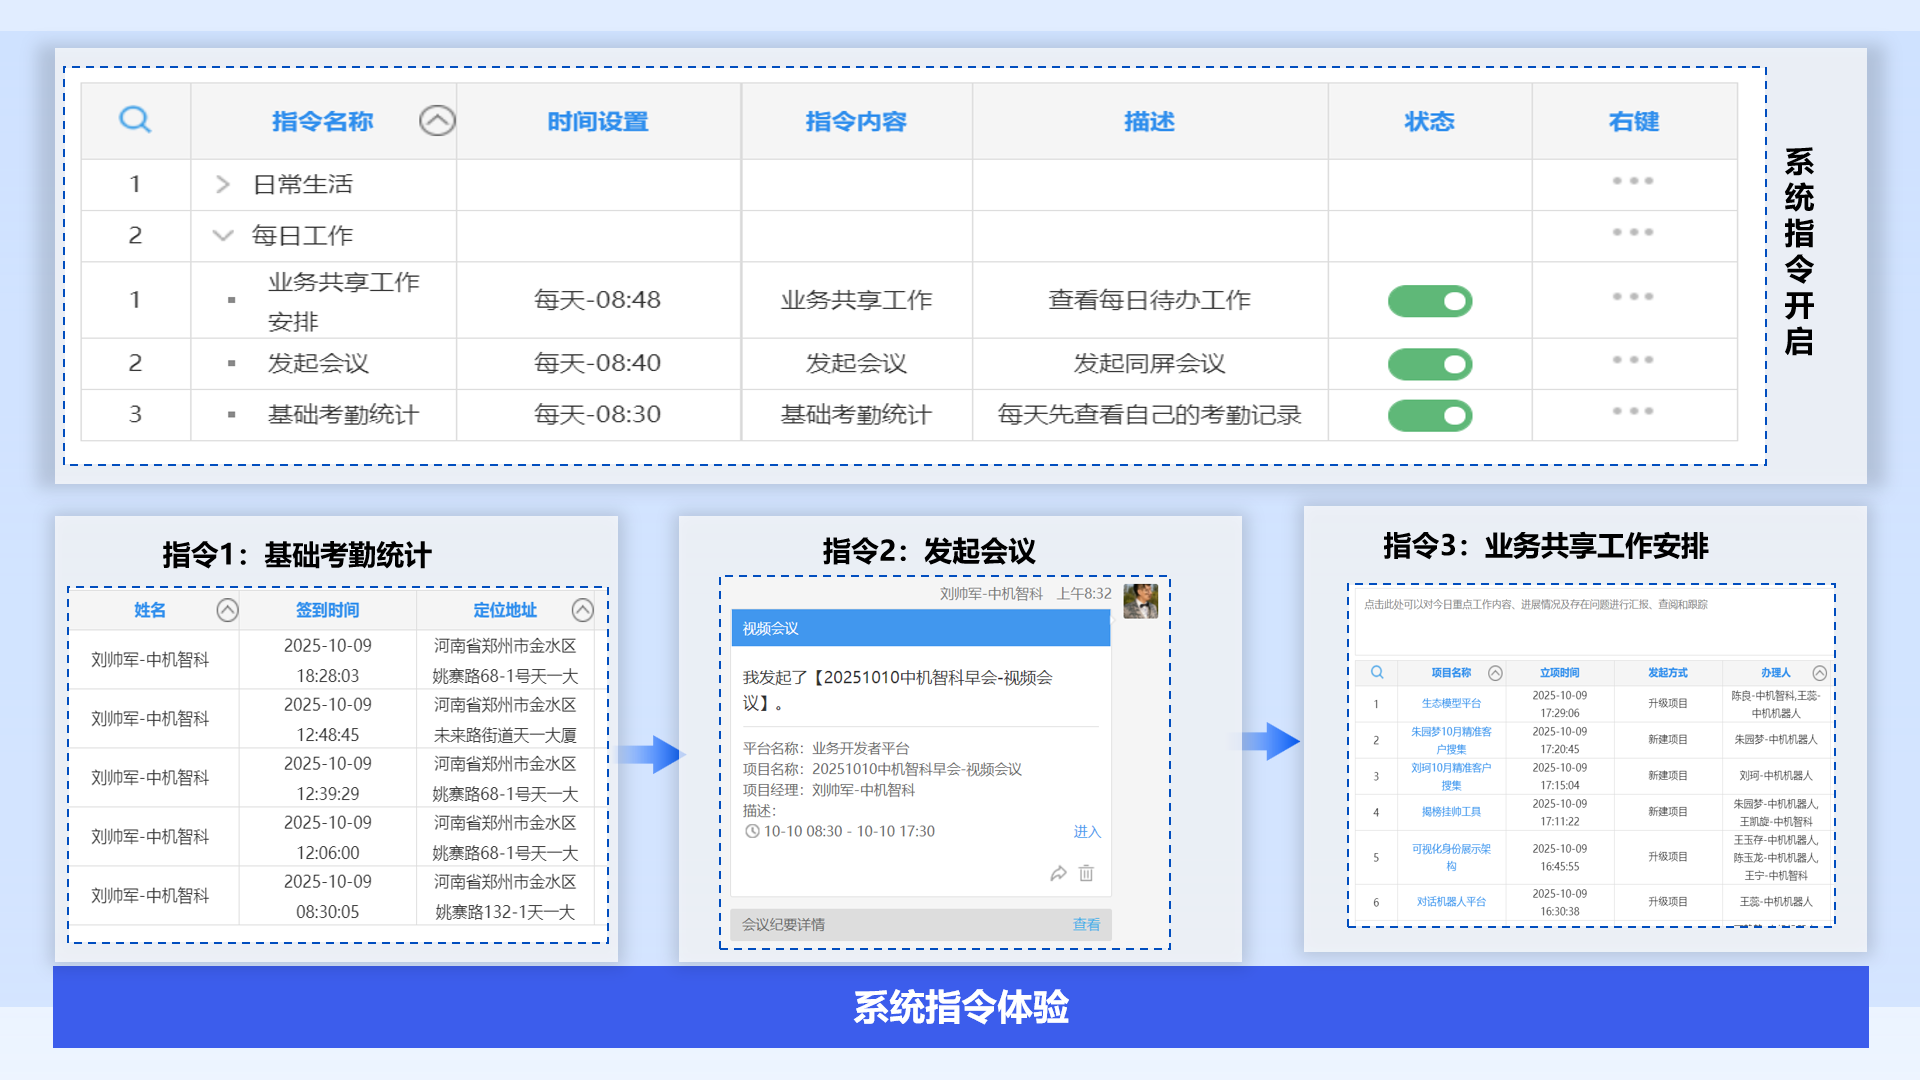Toggle off 业务共享工作安排 switch
Image resolution: width=1920 pixels, height=1080 pixels.
point(1429,301)
